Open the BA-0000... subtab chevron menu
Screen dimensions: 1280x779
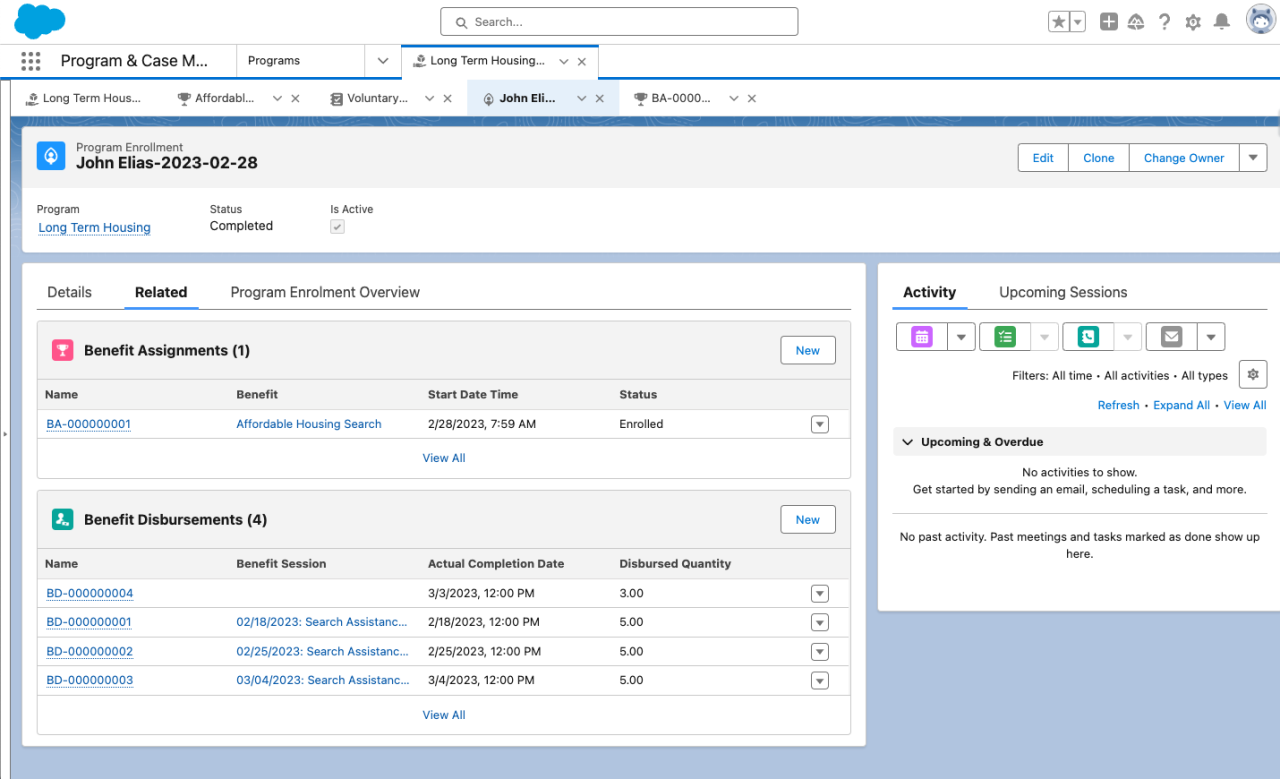(x=734, y=98)
